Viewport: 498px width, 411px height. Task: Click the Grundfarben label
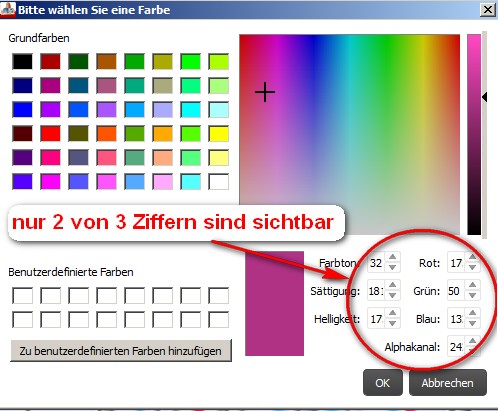coord(39,38)
